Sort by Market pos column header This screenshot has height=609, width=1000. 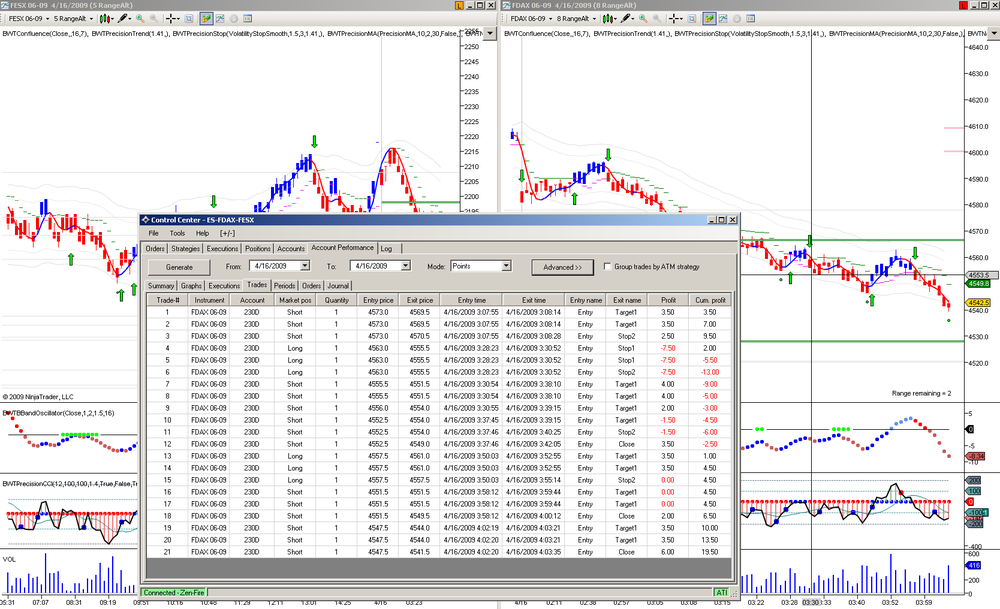click(295, 300)
